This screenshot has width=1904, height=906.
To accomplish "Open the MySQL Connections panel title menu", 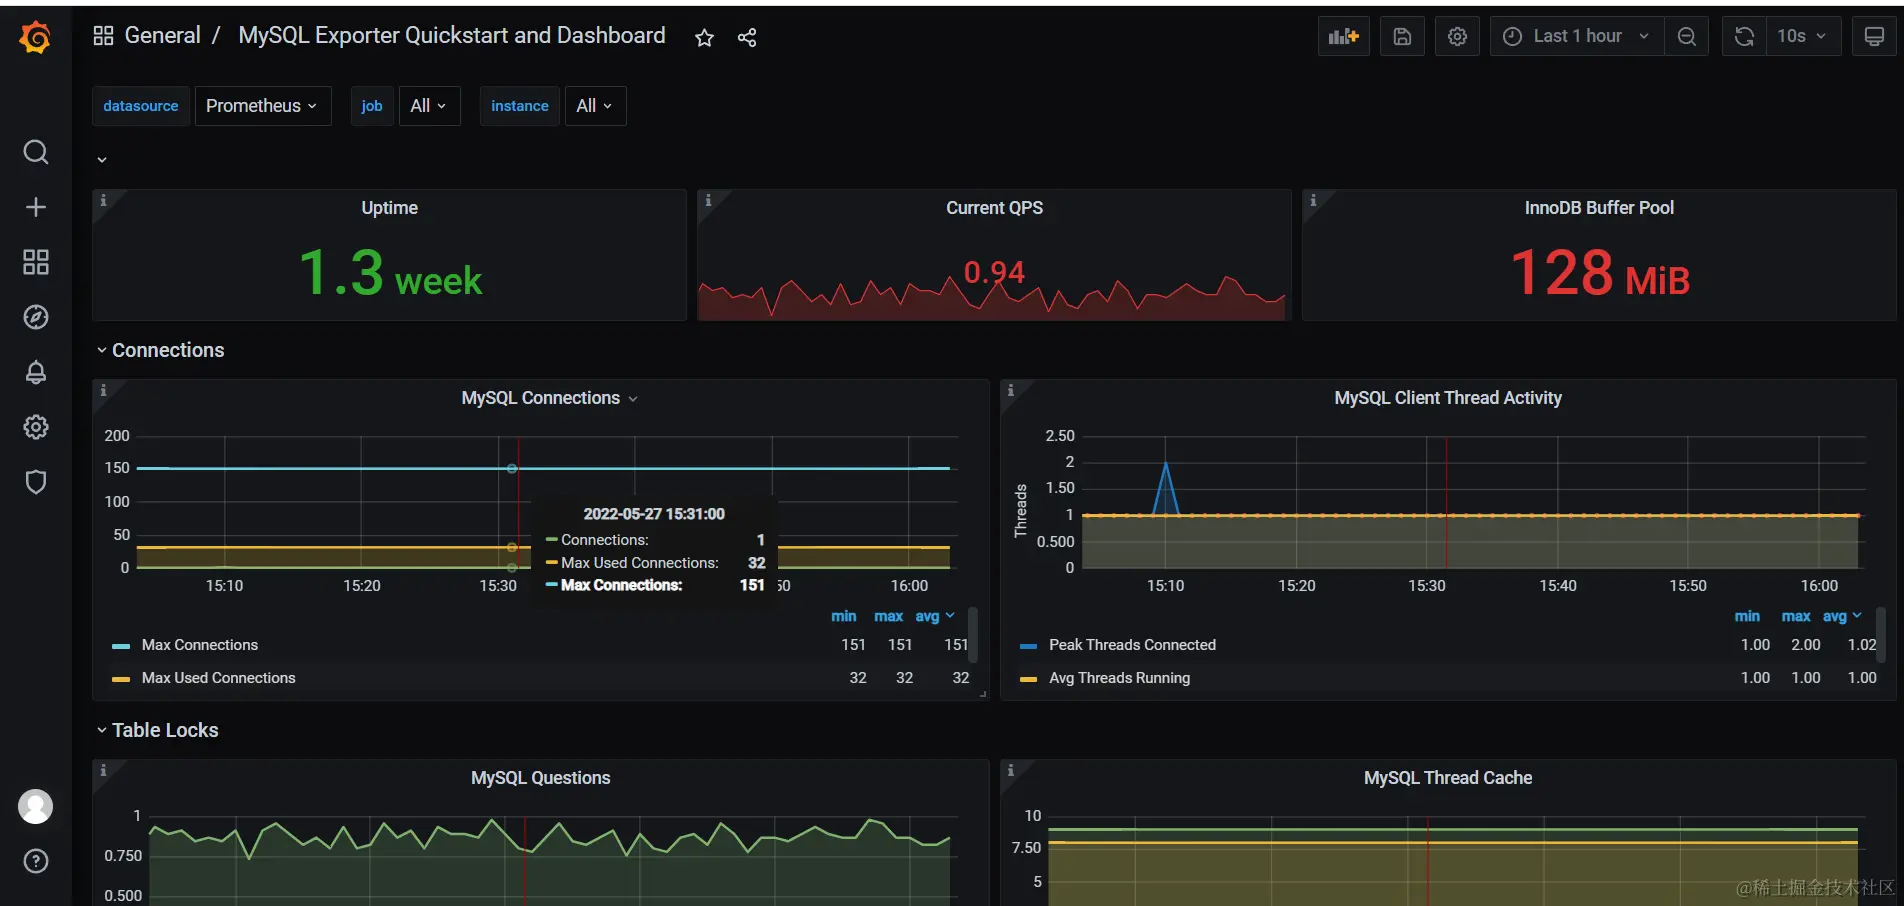I will 549,398.
